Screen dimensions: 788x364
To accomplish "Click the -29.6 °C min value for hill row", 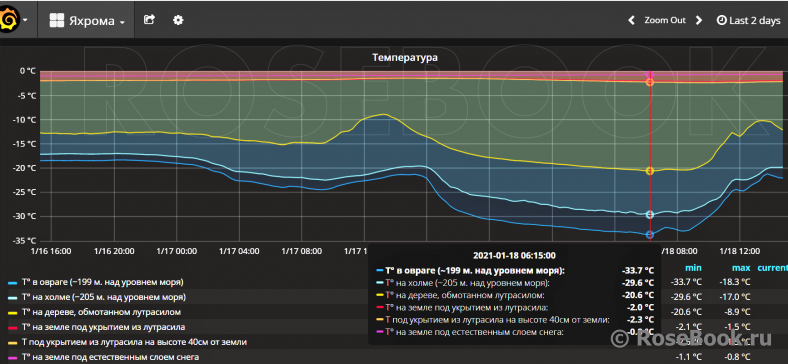I will point(686,297).
